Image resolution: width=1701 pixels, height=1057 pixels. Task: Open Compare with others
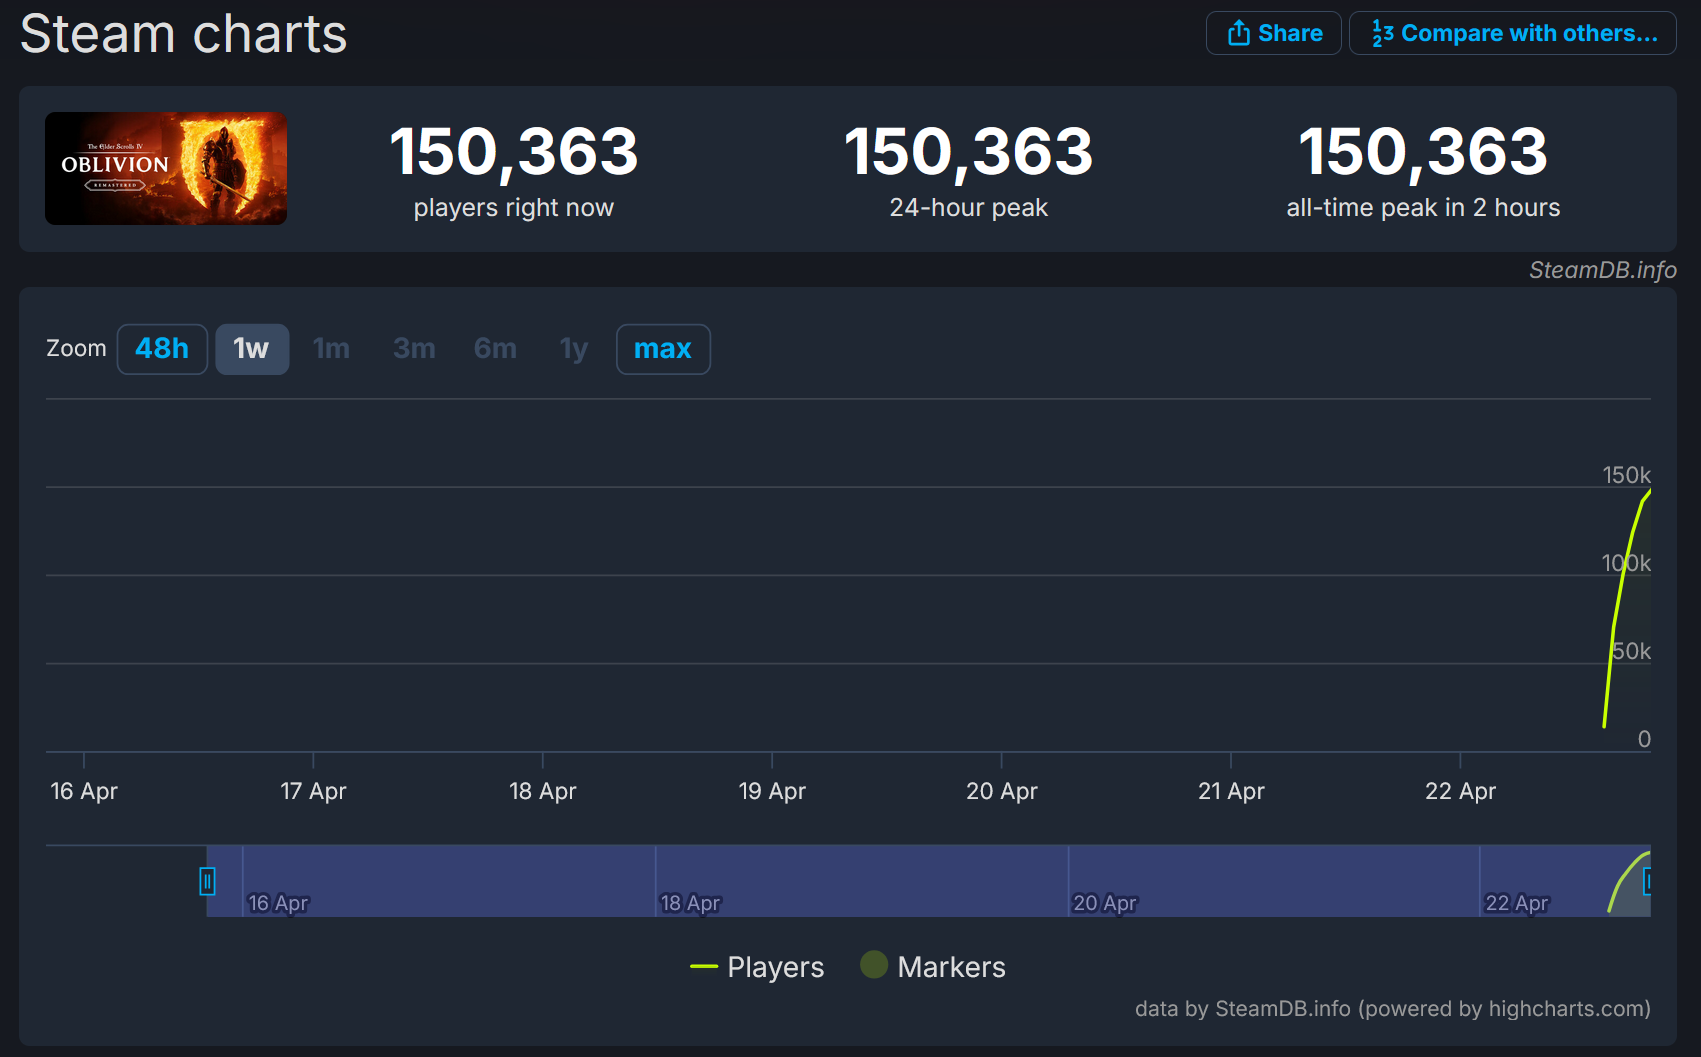(x=1512, y=33)
